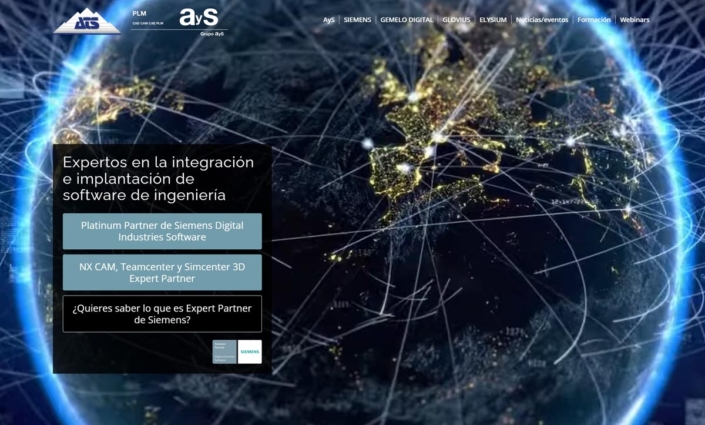Screen dimensions: 705x425
Task: Click NX CAM, Teamcenter y Simcenter button
Action: 162,273
